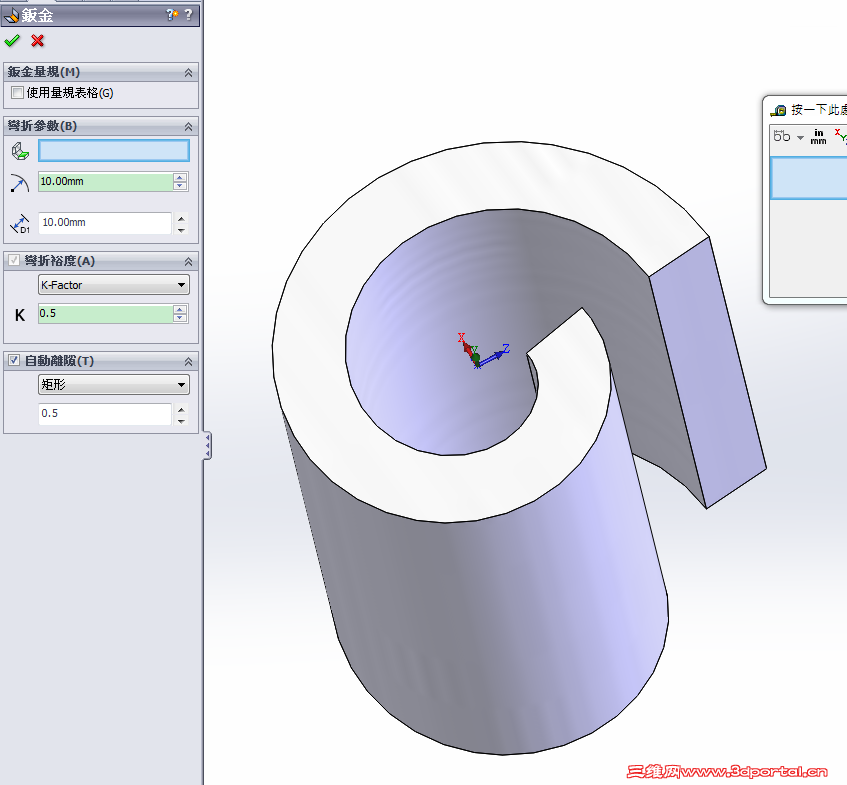The width and height of the screenshot is (847, 785).
Task: Increase thickness with up arrow
Action: pos(182,218)
